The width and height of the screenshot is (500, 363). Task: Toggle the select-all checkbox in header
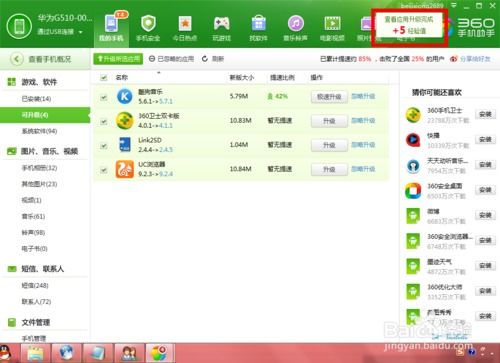104,78
